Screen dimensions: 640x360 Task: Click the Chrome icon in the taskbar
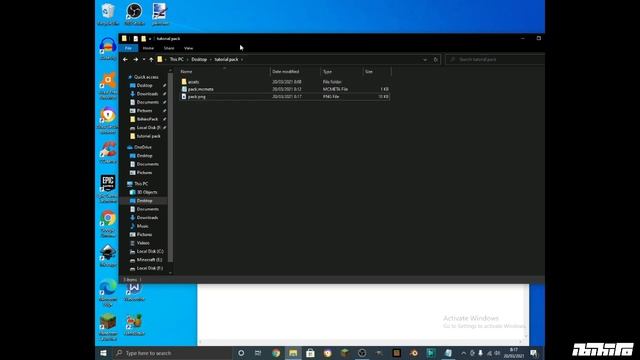click(276, 353)
